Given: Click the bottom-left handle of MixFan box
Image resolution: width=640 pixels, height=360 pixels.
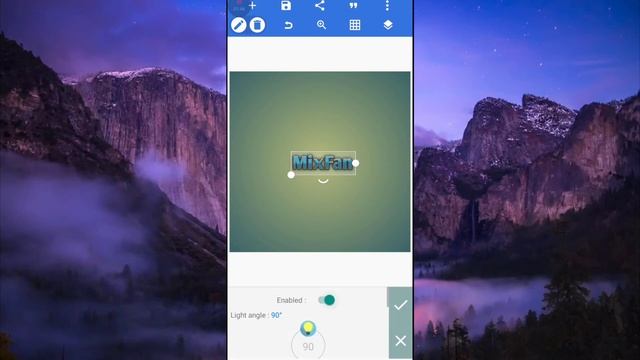Looking at the screenshot, I should pyautogui.click(x=291, y=175).
